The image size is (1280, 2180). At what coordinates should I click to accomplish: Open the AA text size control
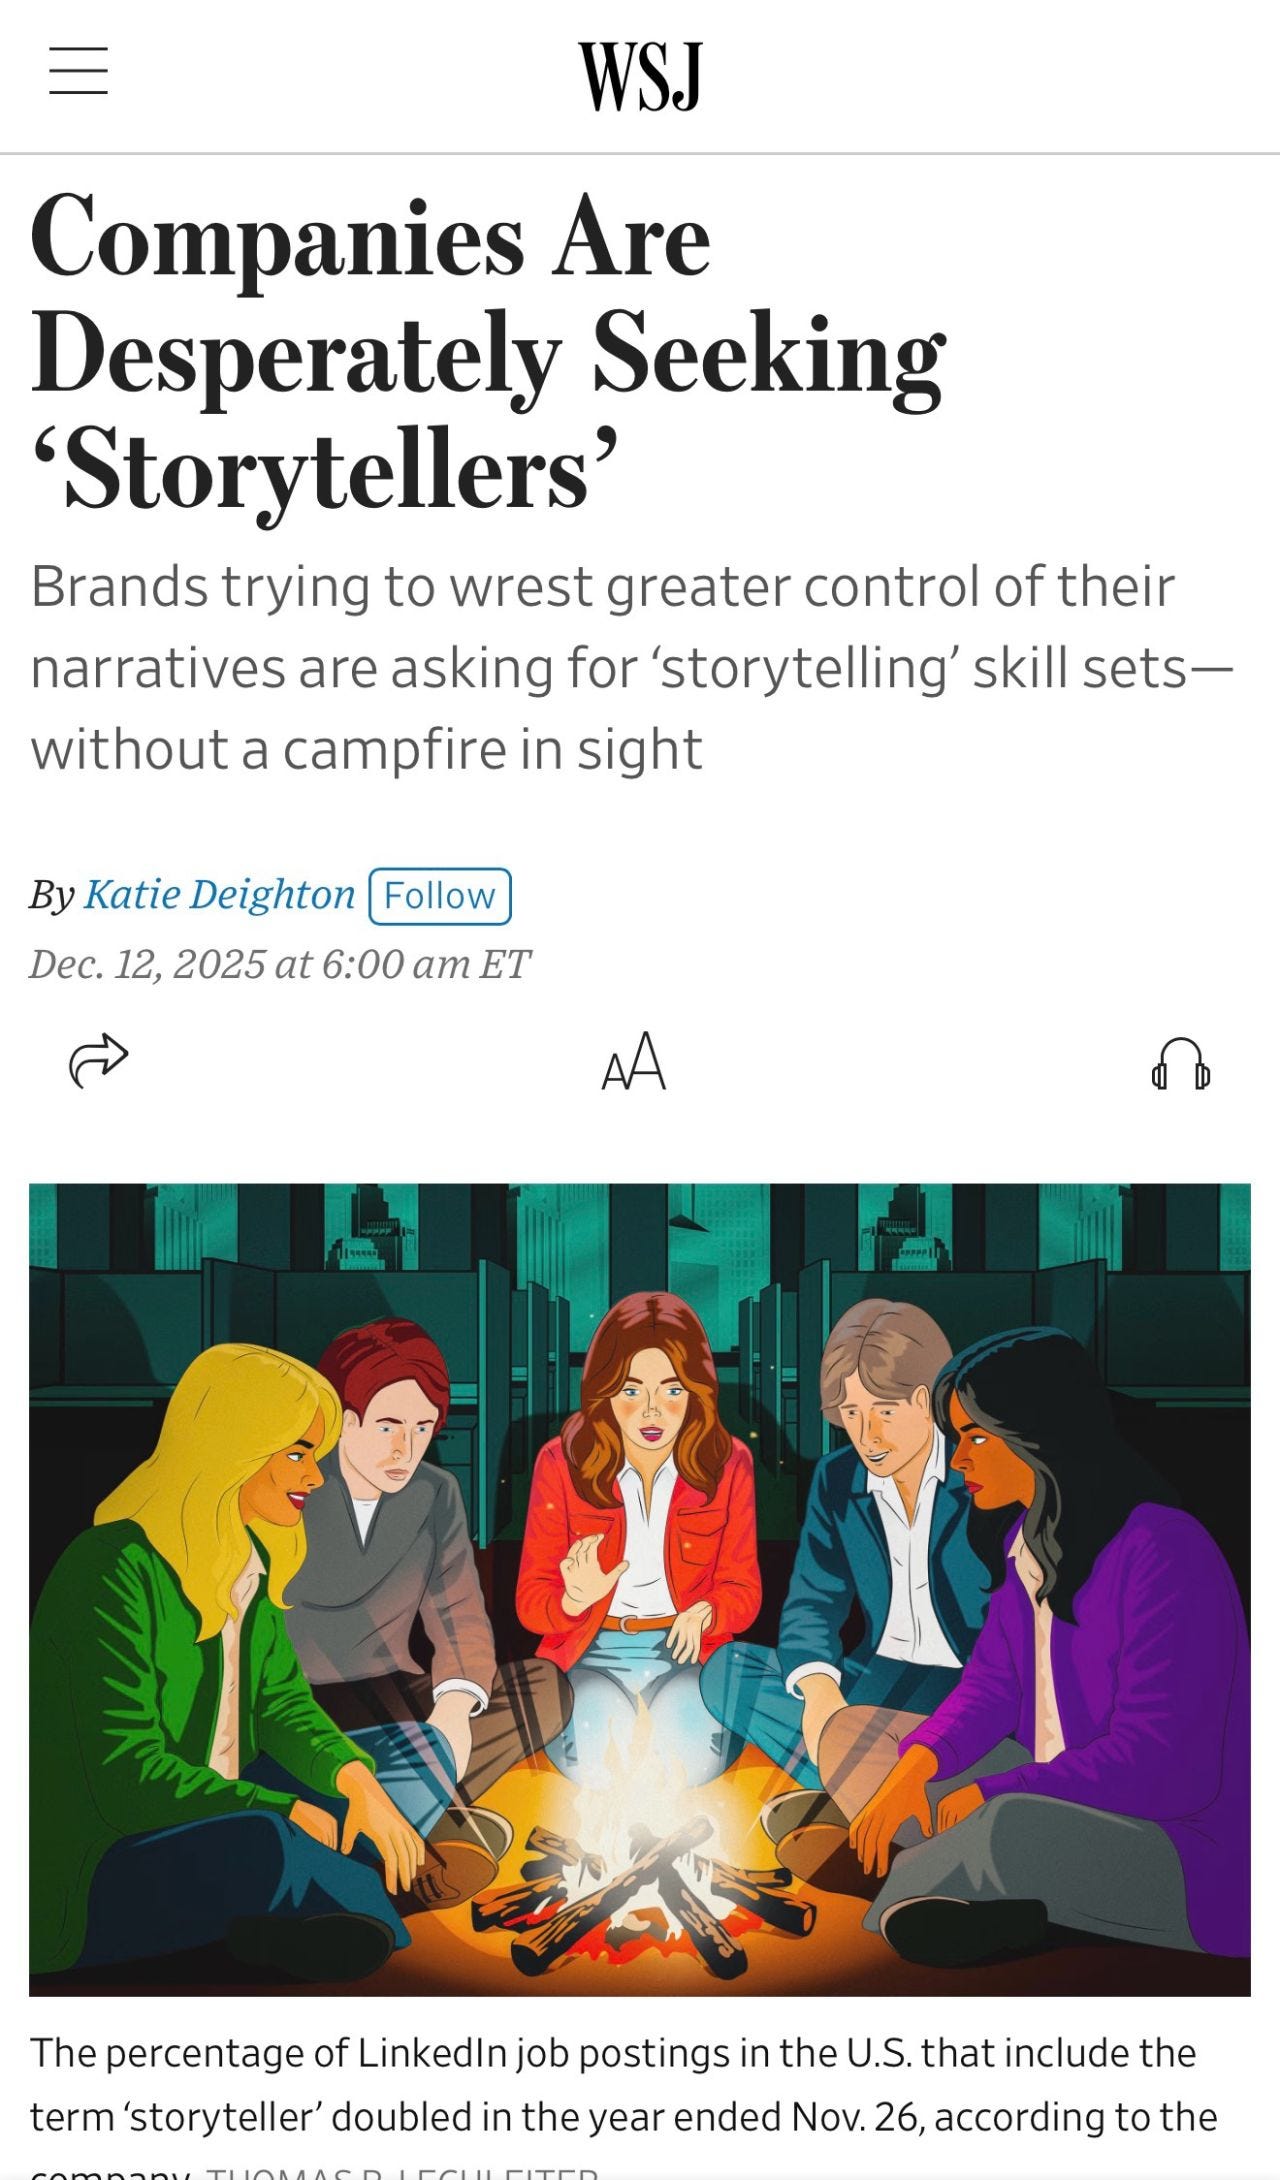pos(634,1060)
